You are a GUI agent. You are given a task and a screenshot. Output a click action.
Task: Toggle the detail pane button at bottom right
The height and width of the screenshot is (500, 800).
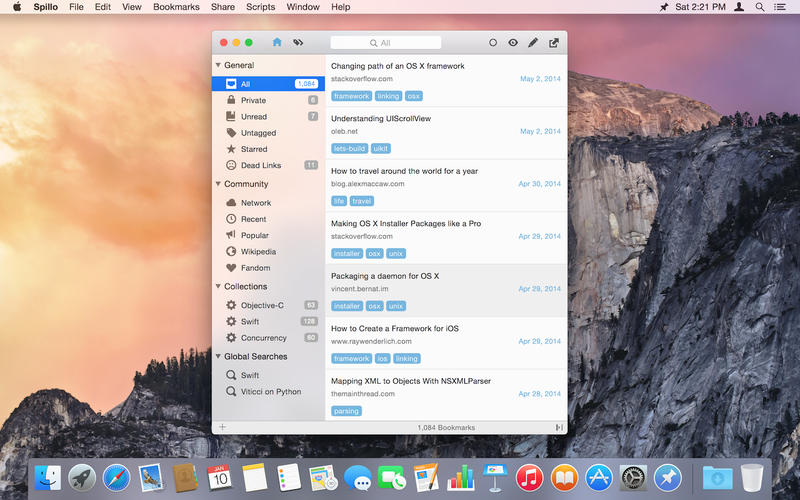(559, 427)
